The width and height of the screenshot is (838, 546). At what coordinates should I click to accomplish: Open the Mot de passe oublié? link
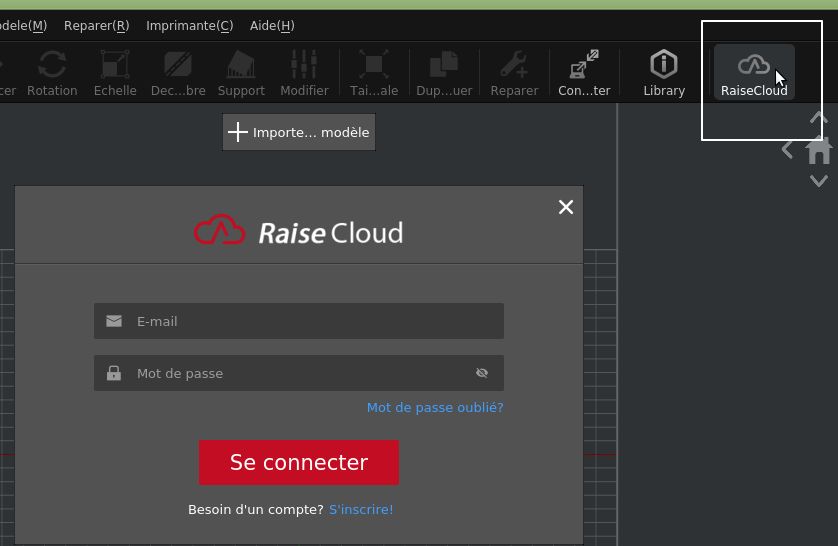(x=435, y=408)
